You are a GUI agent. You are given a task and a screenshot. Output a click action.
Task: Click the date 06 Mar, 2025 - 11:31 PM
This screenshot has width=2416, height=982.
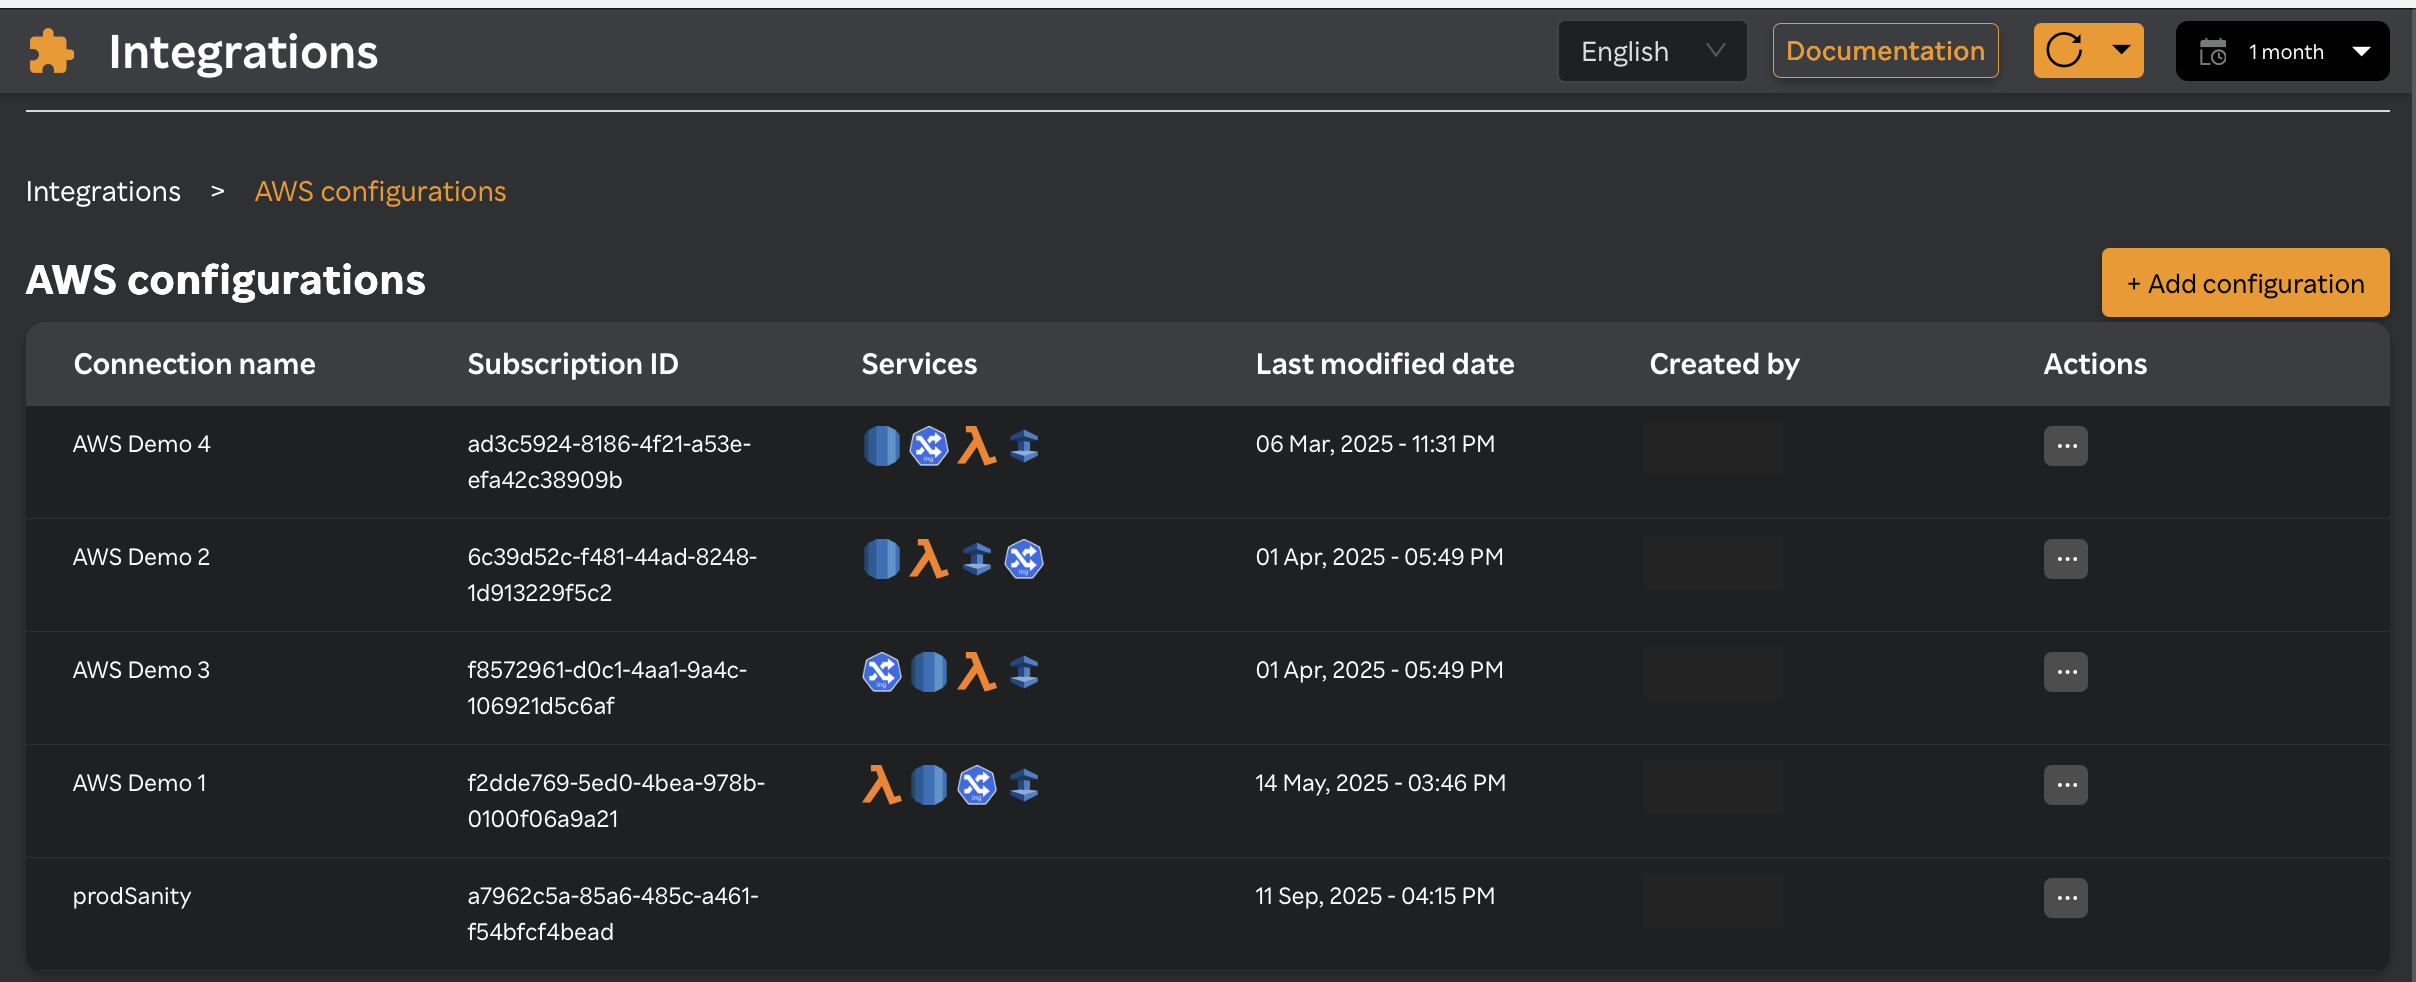tap(1375, 444)
